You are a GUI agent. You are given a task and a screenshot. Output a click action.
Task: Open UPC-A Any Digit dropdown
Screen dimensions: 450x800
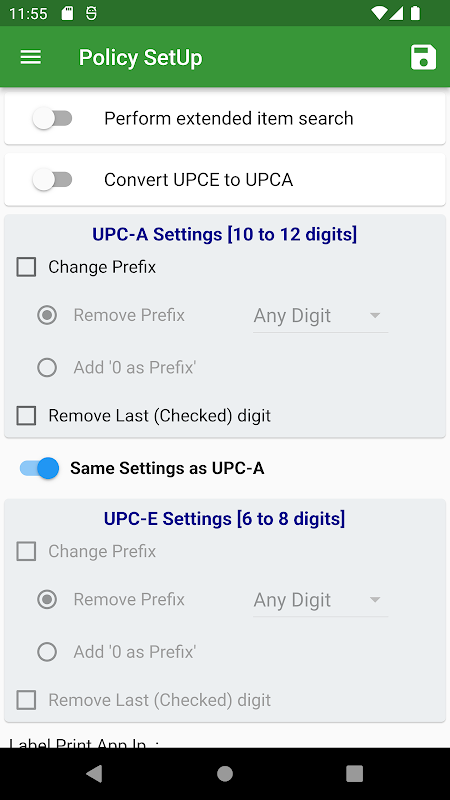(320, 316)
